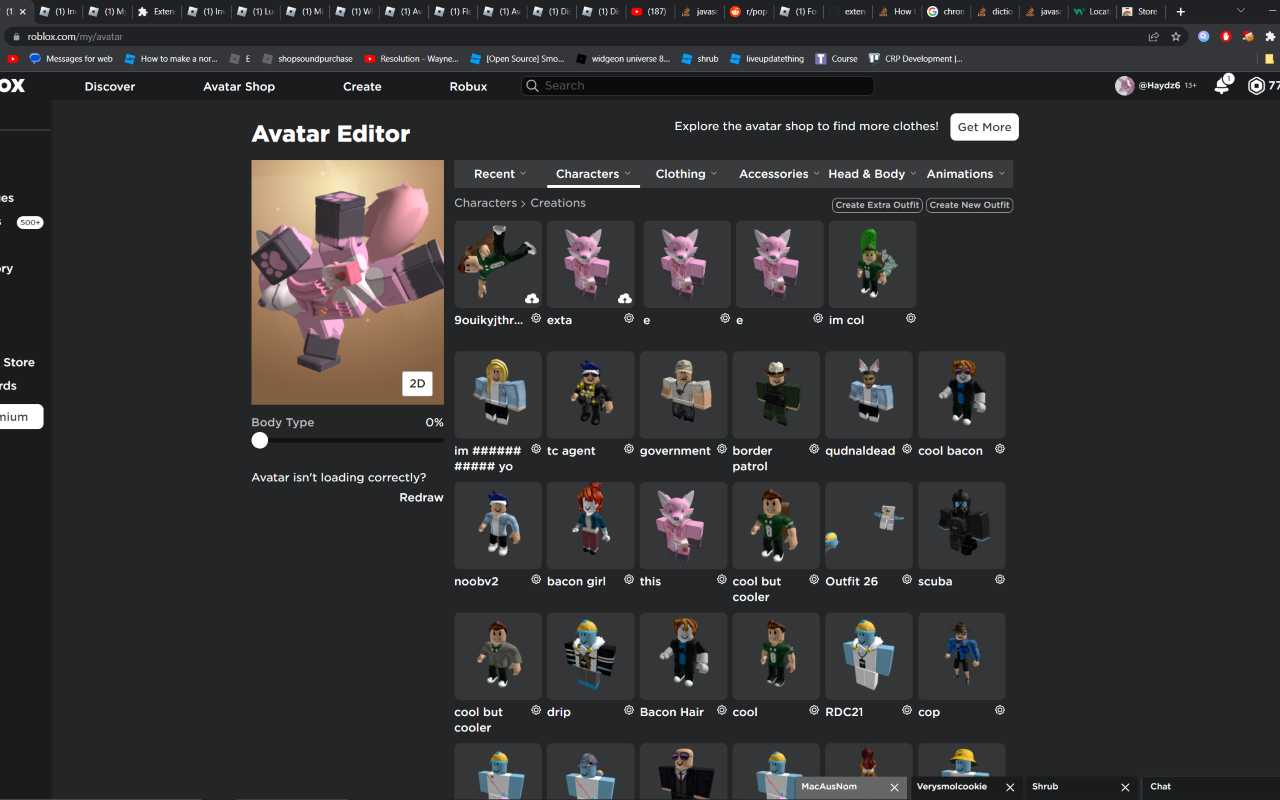Screen dimensions: 1280x800
Task: Open the gear icon on the "RDC21" outfit
Action: pos(906,710)
